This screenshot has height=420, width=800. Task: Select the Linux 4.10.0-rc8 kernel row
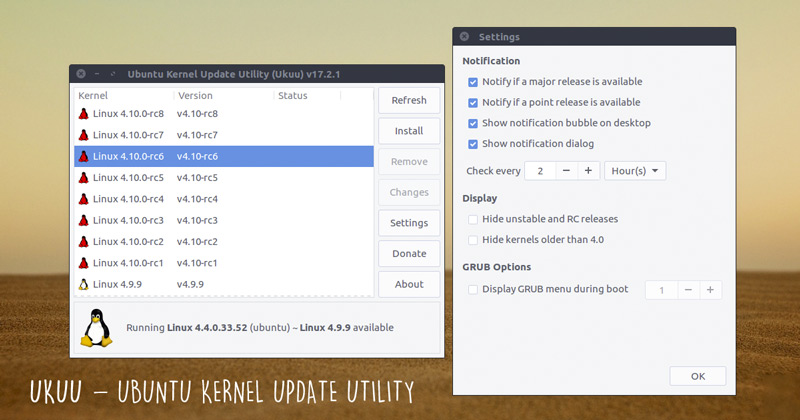tap(224, 114)
